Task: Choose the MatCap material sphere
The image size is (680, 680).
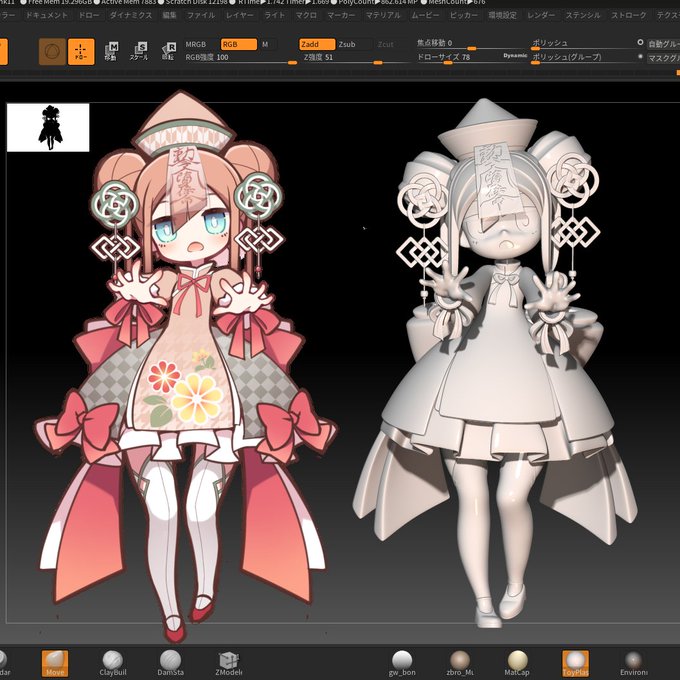Action: point(517,663)
